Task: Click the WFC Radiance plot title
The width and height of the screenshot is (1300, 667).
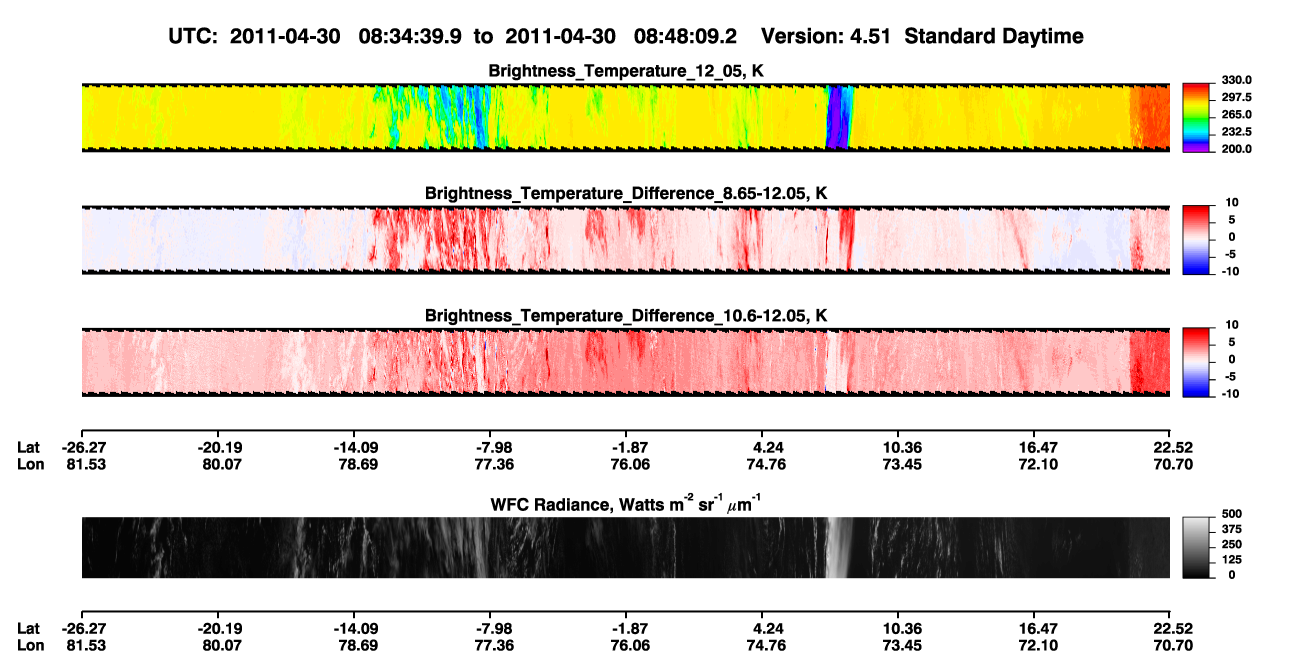Action: [x=626, y=503]
